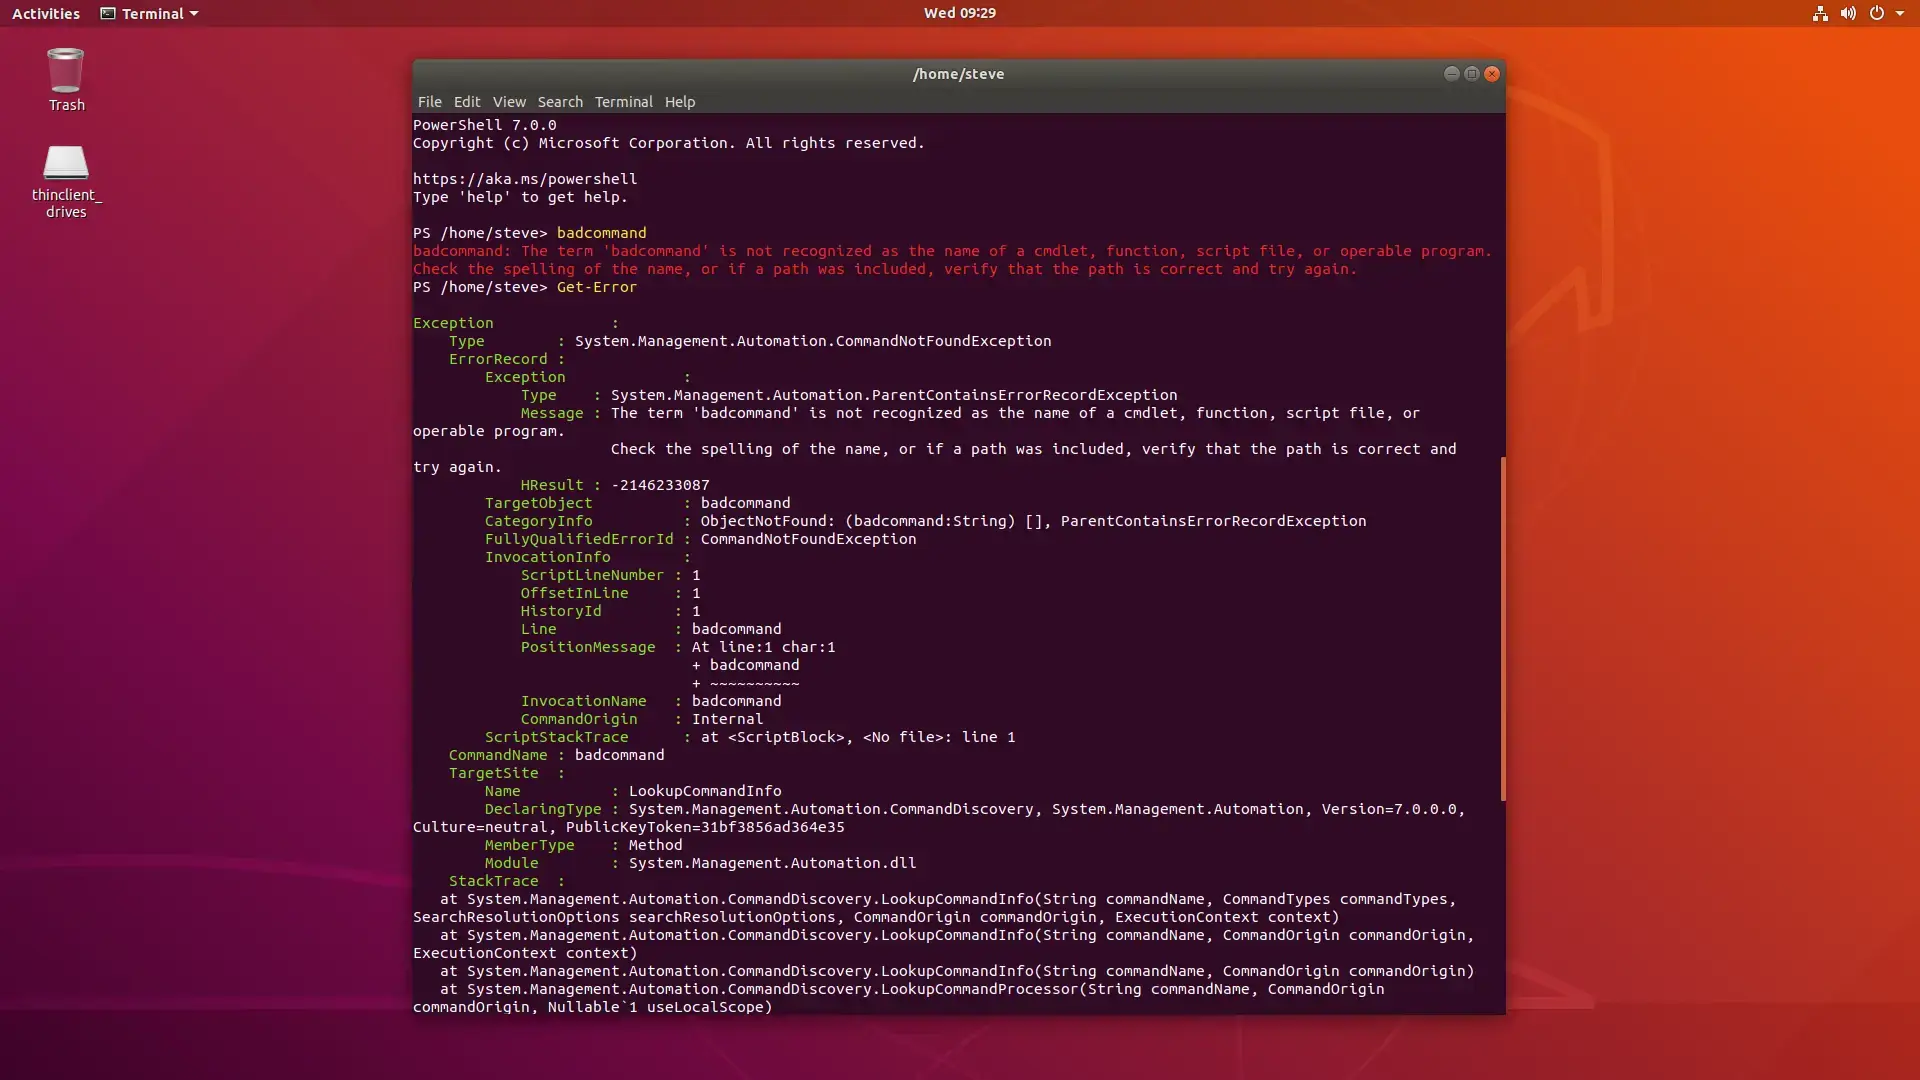Image resolution: width=1920 pixels, height=1080 pixels.
Task: Click the volume speaker icon in top bar
Action: [x=1848, y=13]
